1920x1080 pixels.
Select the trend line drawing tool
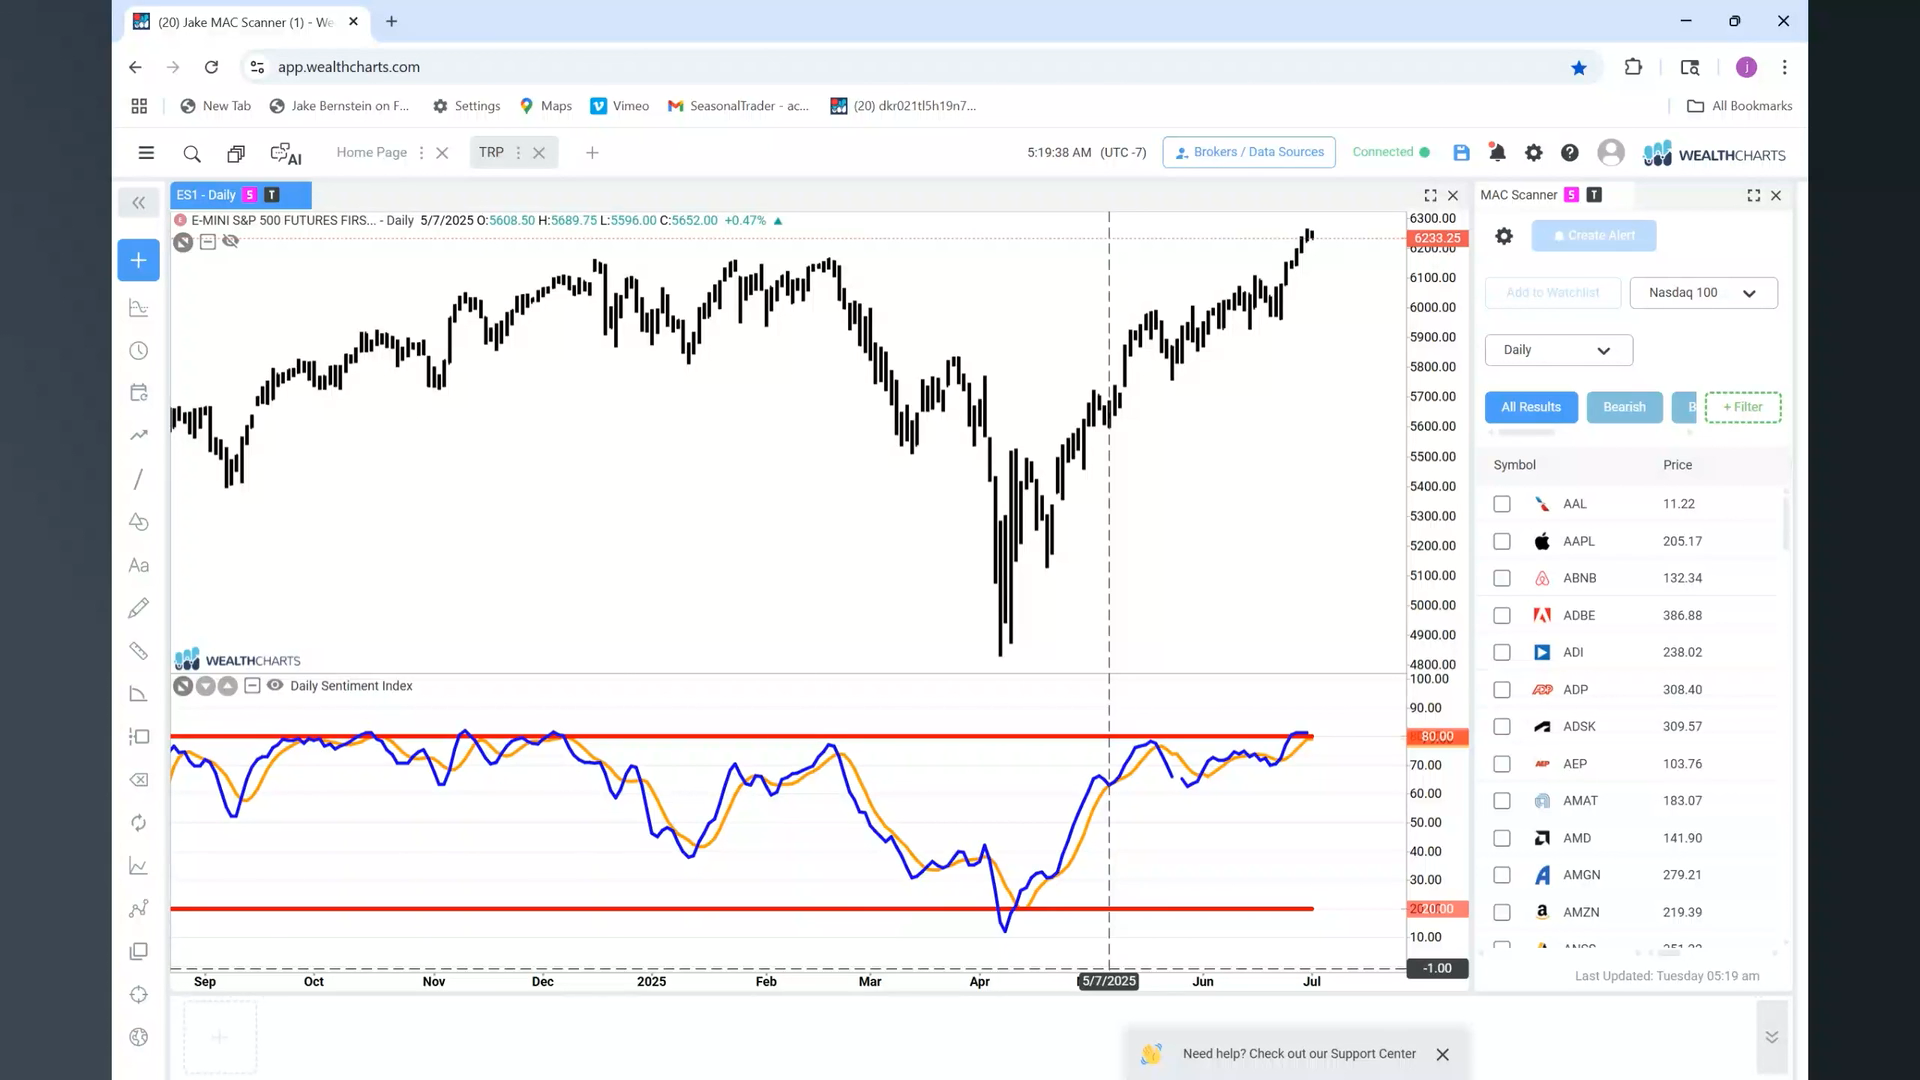[x=139, y=479]
